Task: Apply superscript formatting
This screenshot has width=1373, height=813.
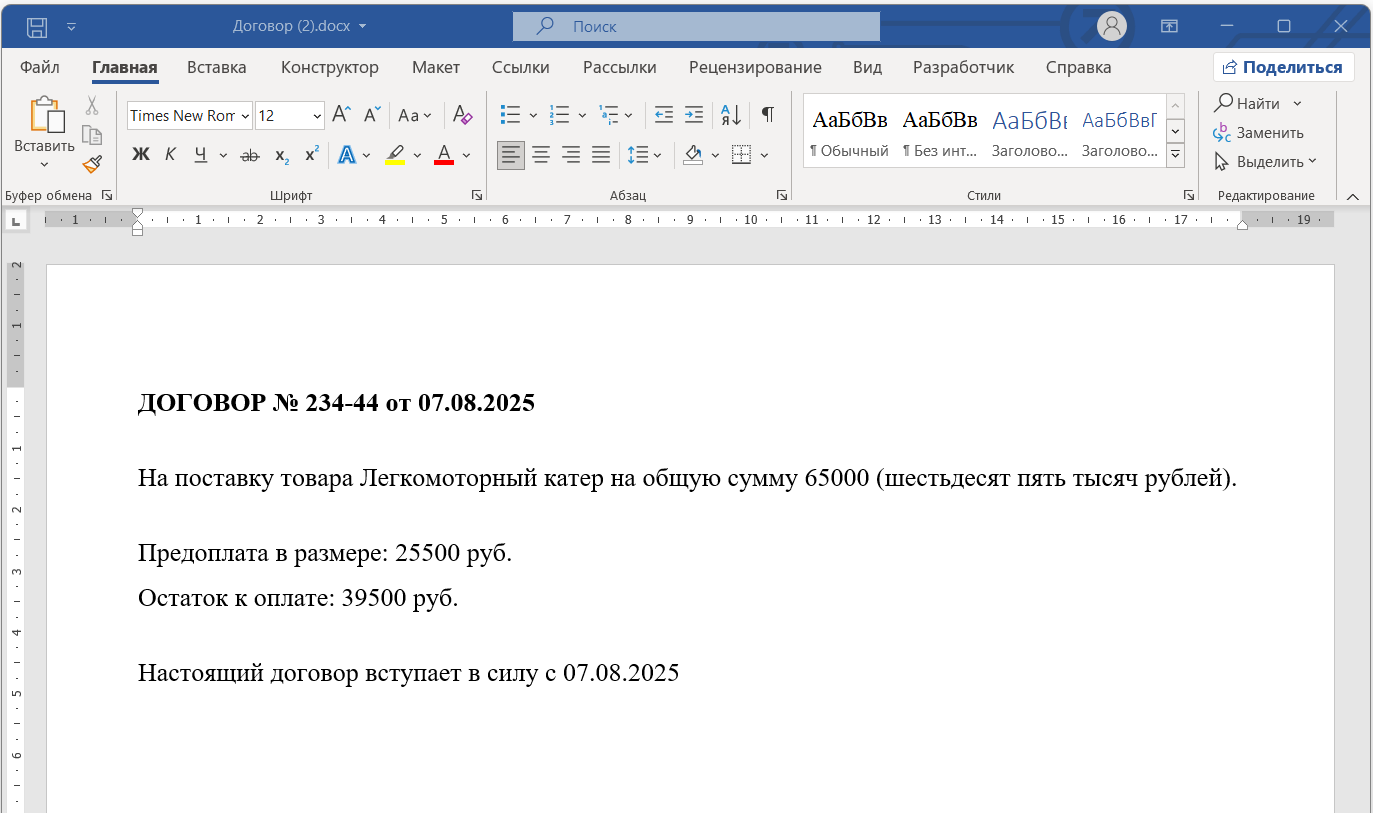Action: [312, 155]
